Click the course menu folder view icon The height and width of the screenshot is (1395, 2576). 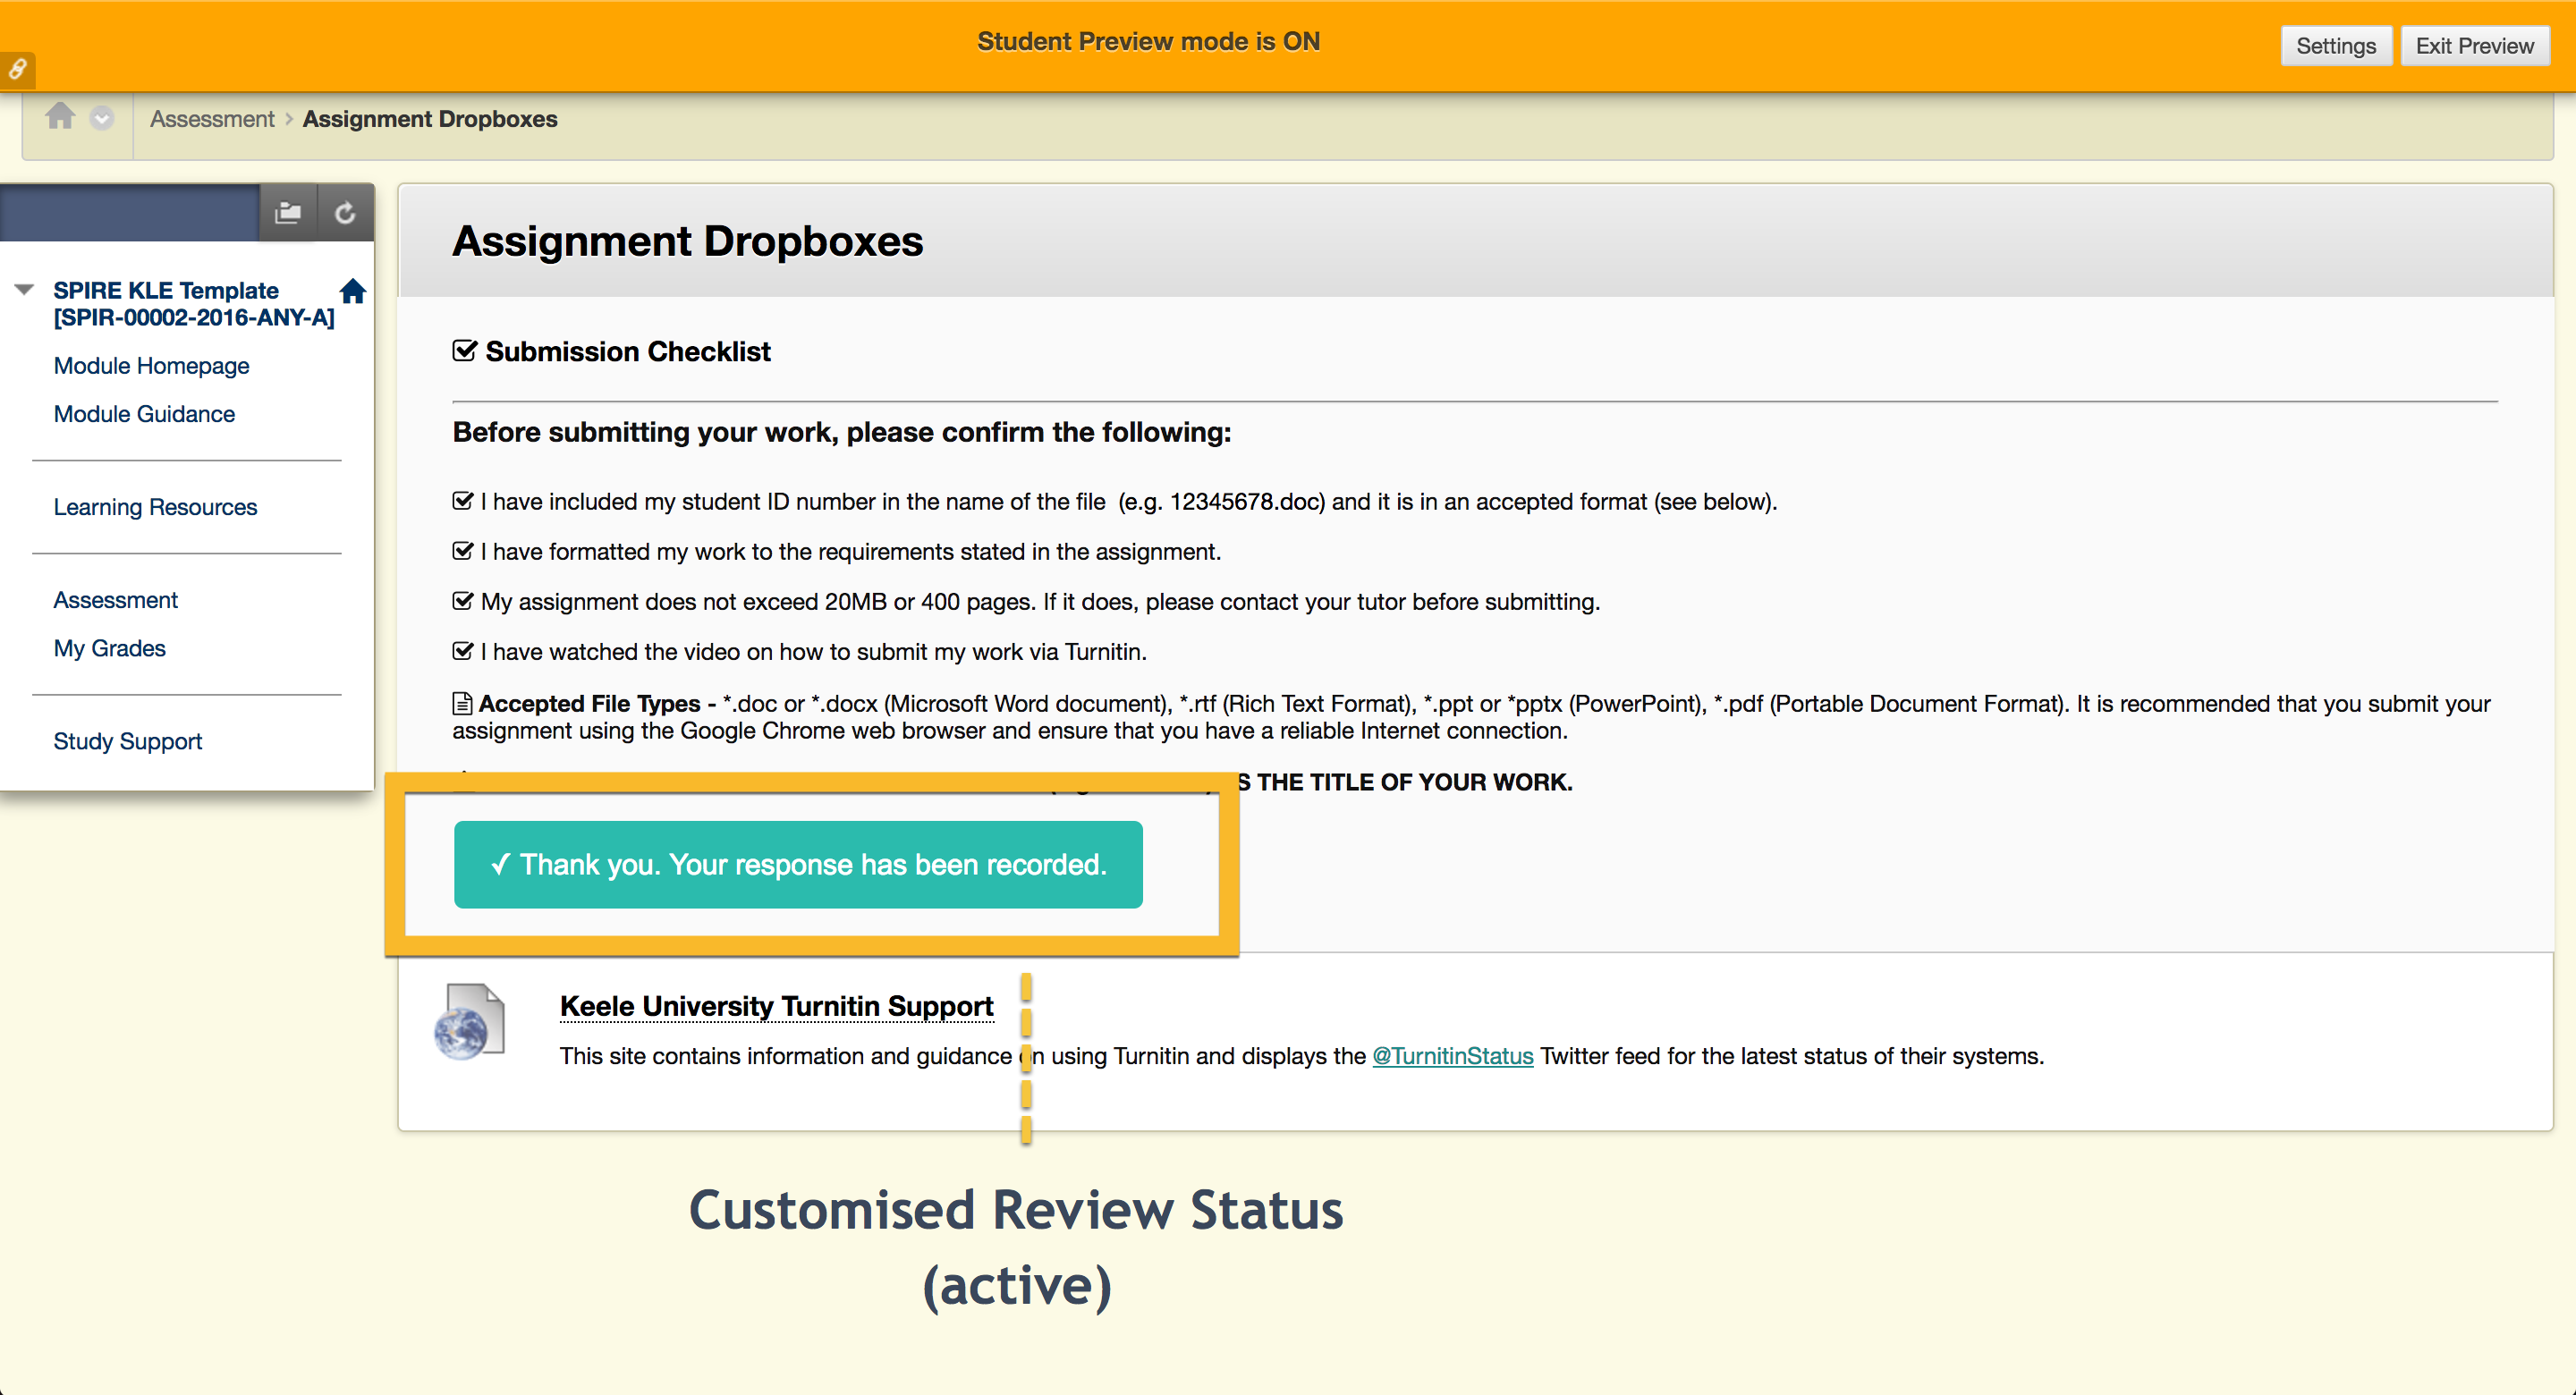(x=288, y=212)
